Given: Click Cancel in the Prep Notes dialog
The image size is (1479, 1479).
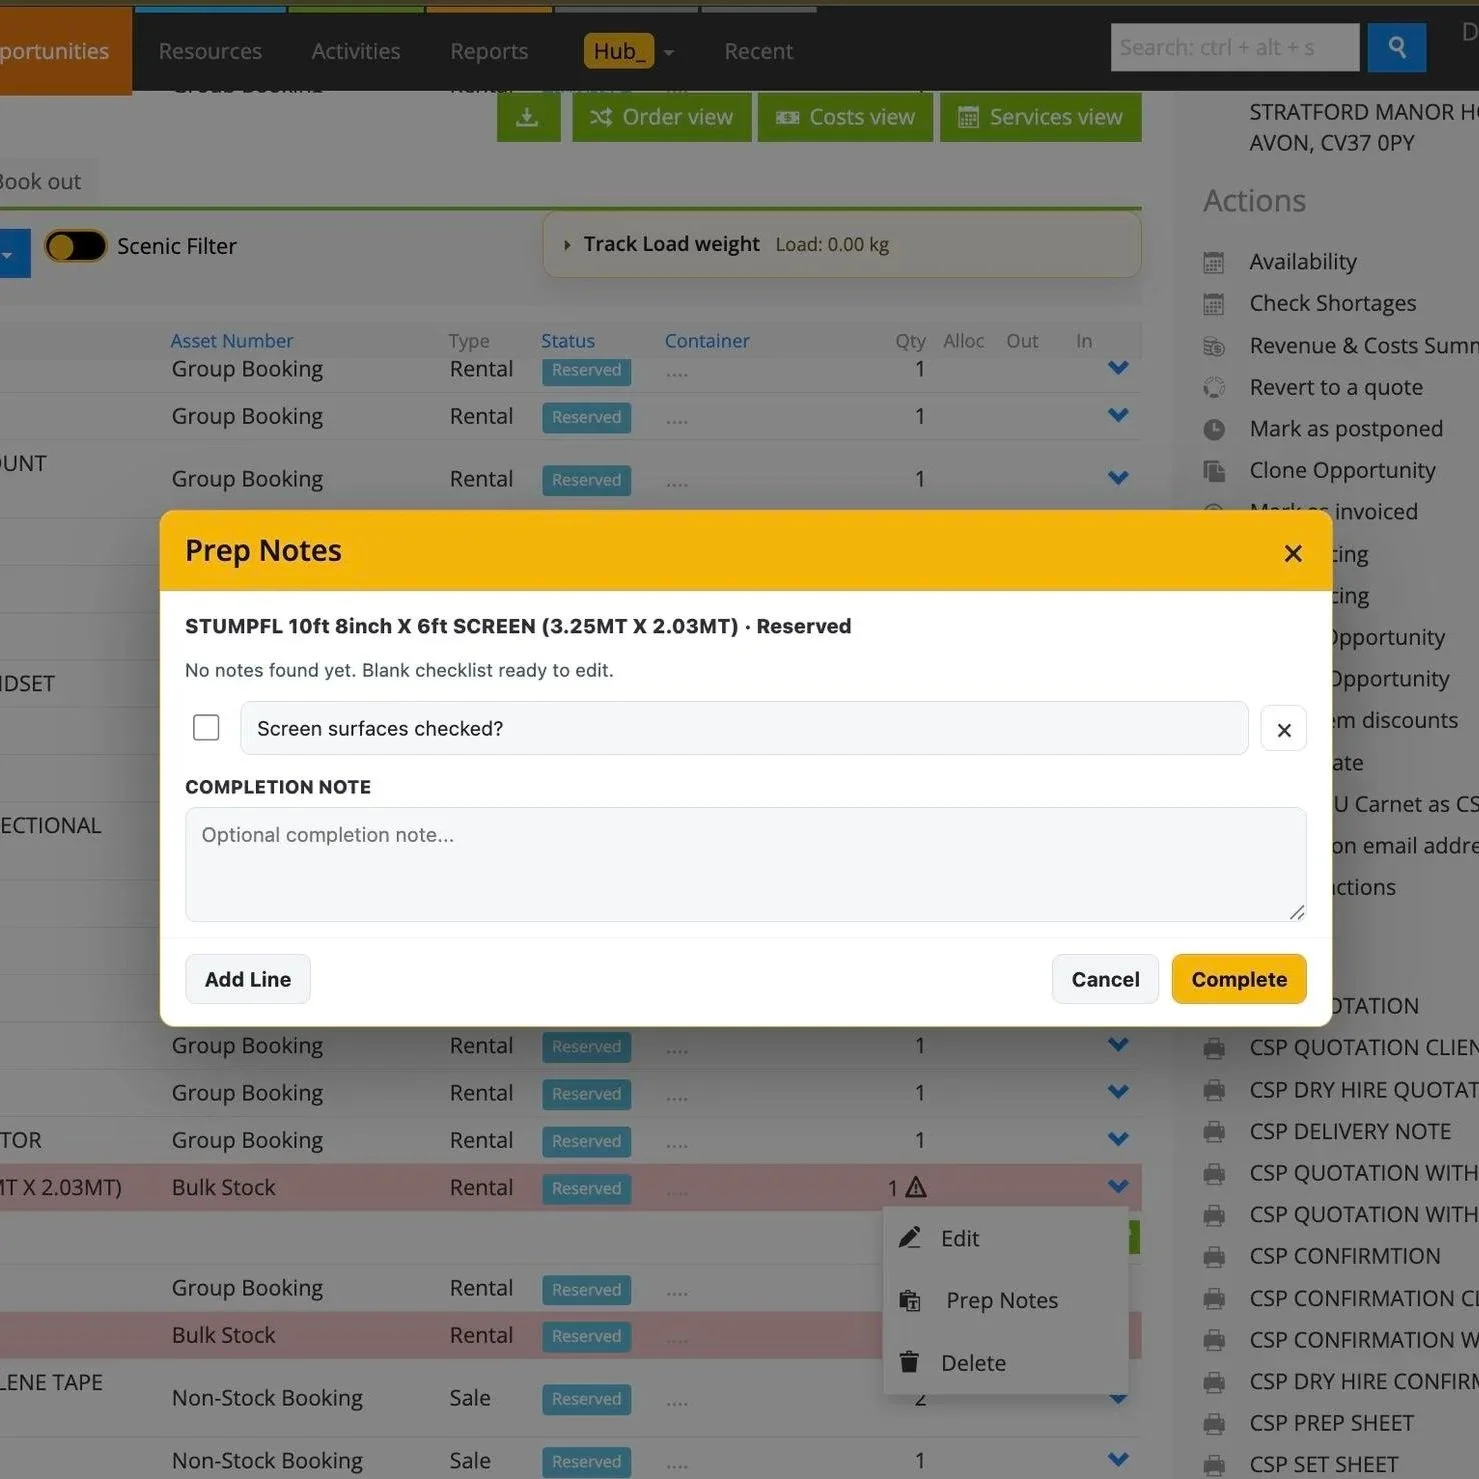Looking at the screenshot, I should click(1105, 979).
